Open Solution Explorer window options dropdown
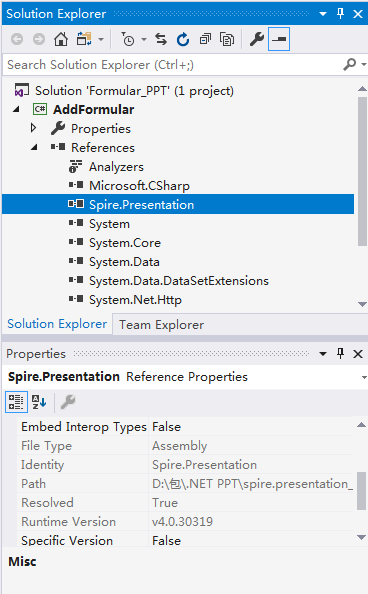368x594 pixels. pyautogui.click(x=323, y=14)
